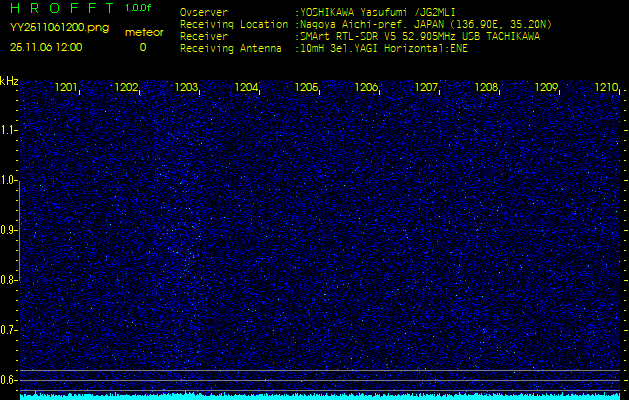Pick the 1207 time marker
Screen dimensions: 629x400
[x=426, y=88]
